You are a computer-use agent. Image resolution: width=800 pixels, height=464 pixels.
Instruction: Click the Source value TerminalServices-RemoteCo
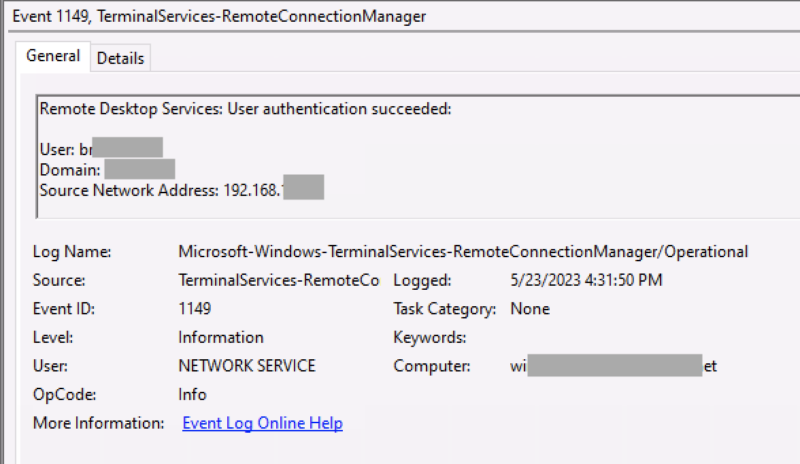click(x=279, y=280)
